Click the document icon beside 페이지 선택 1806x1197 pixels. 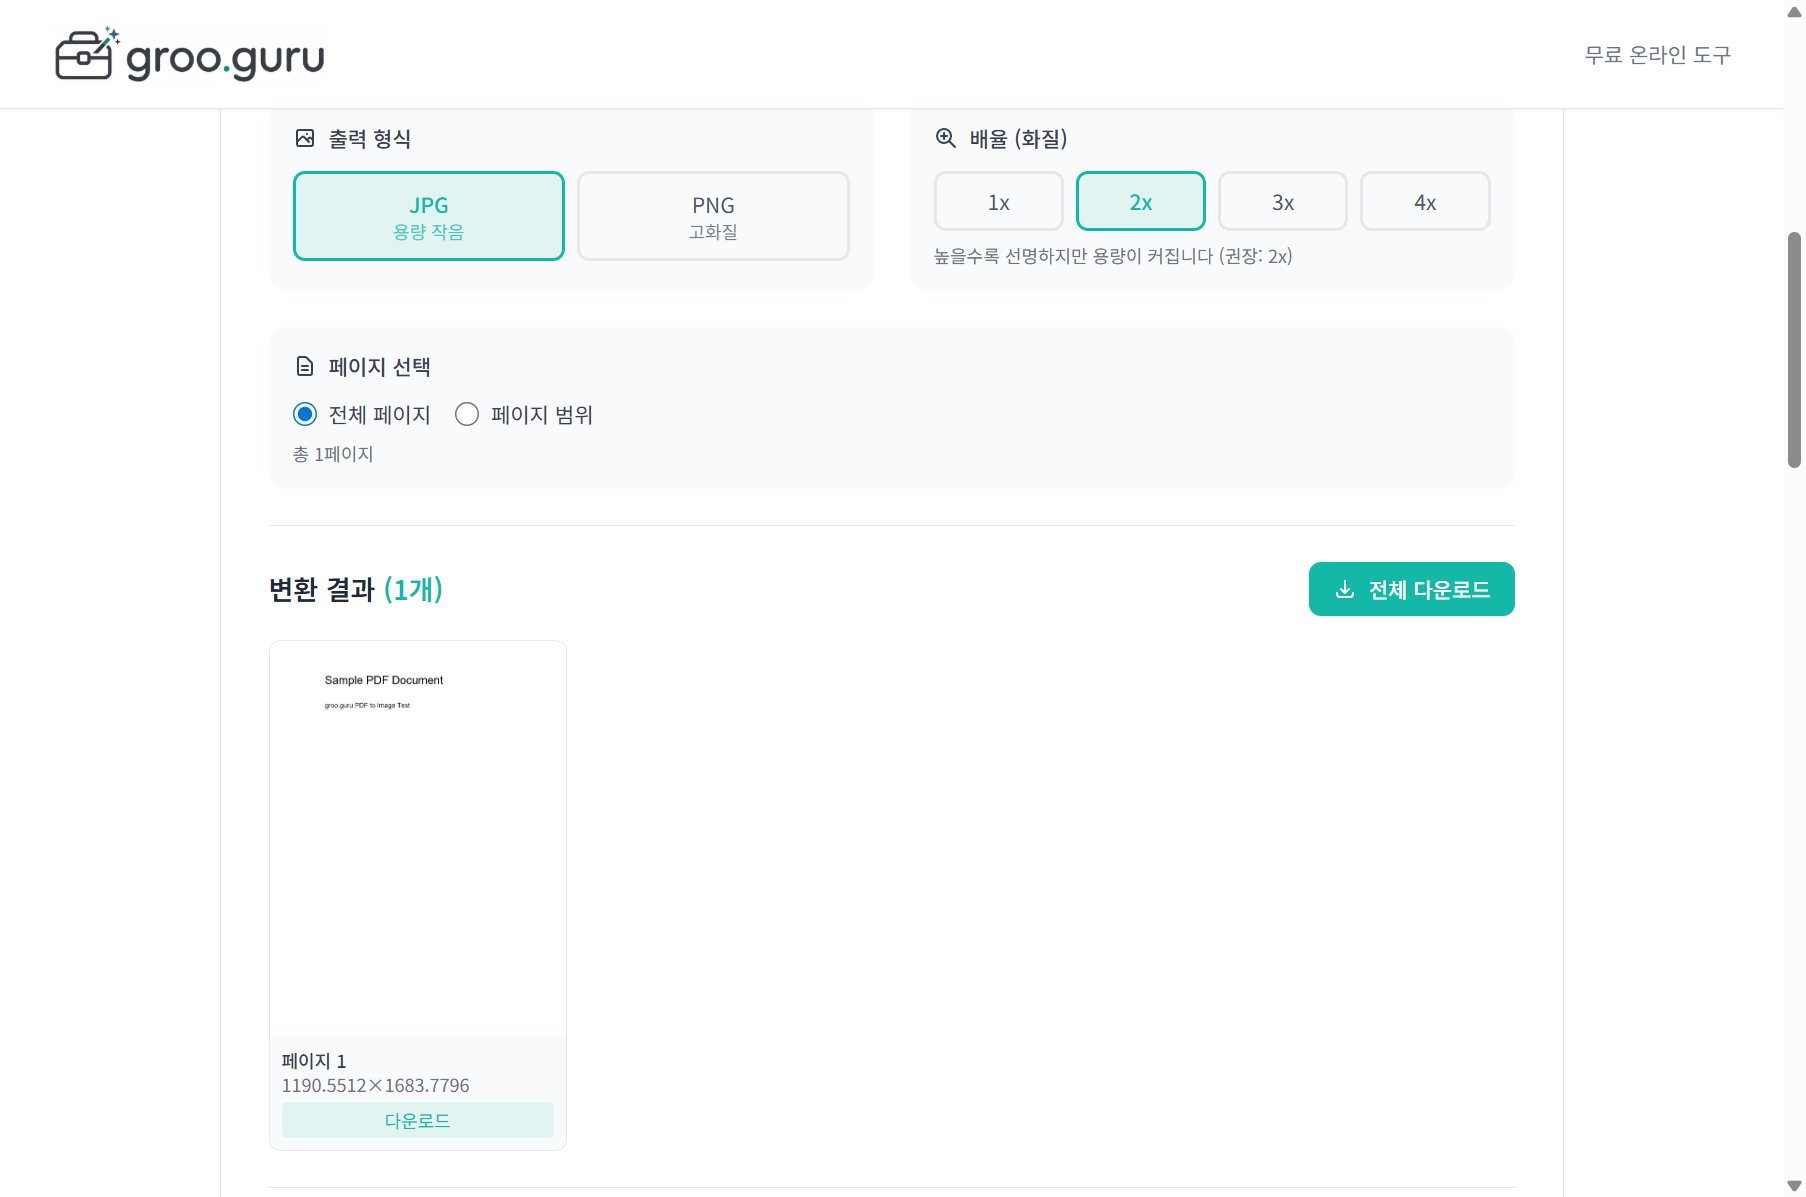coord(305,367)
